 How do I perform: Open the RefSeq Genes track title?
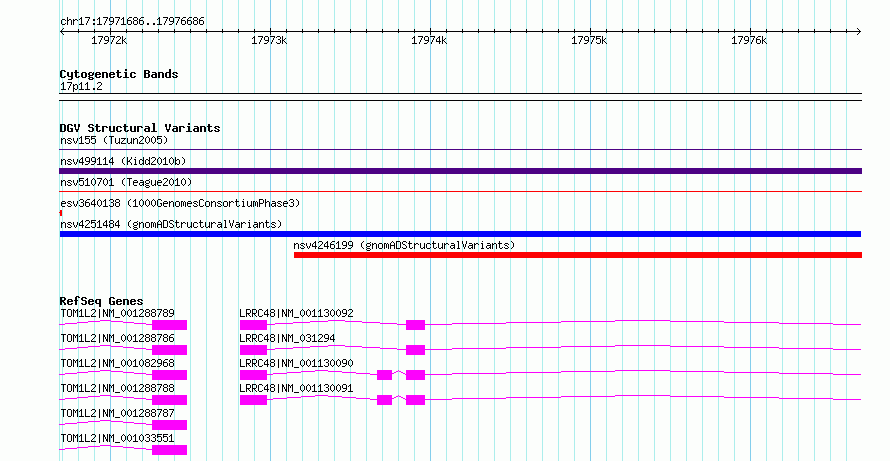click(101, 301)
